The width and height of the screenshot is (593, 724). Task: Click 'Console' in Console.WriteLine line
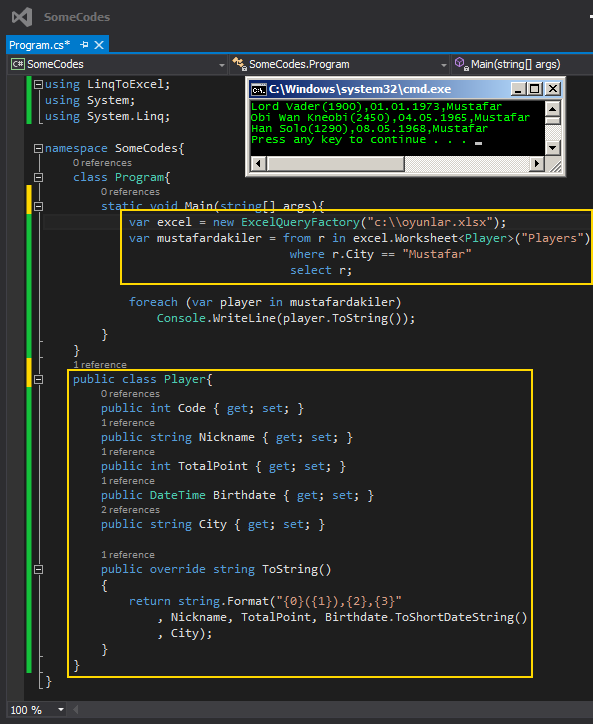181,318
